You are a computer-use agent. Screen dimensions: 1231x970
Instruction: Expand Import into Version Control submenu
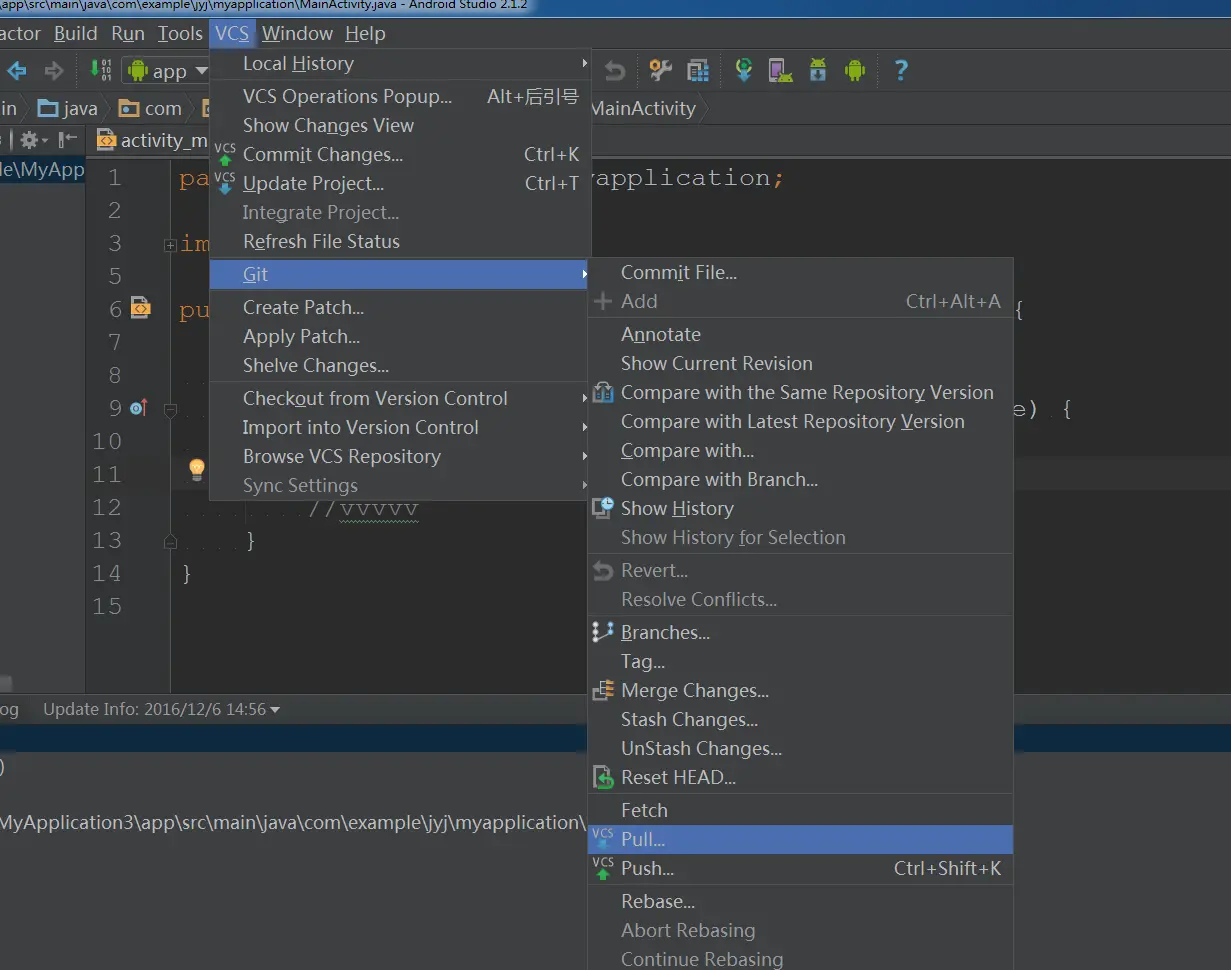[x=400, y=427]
